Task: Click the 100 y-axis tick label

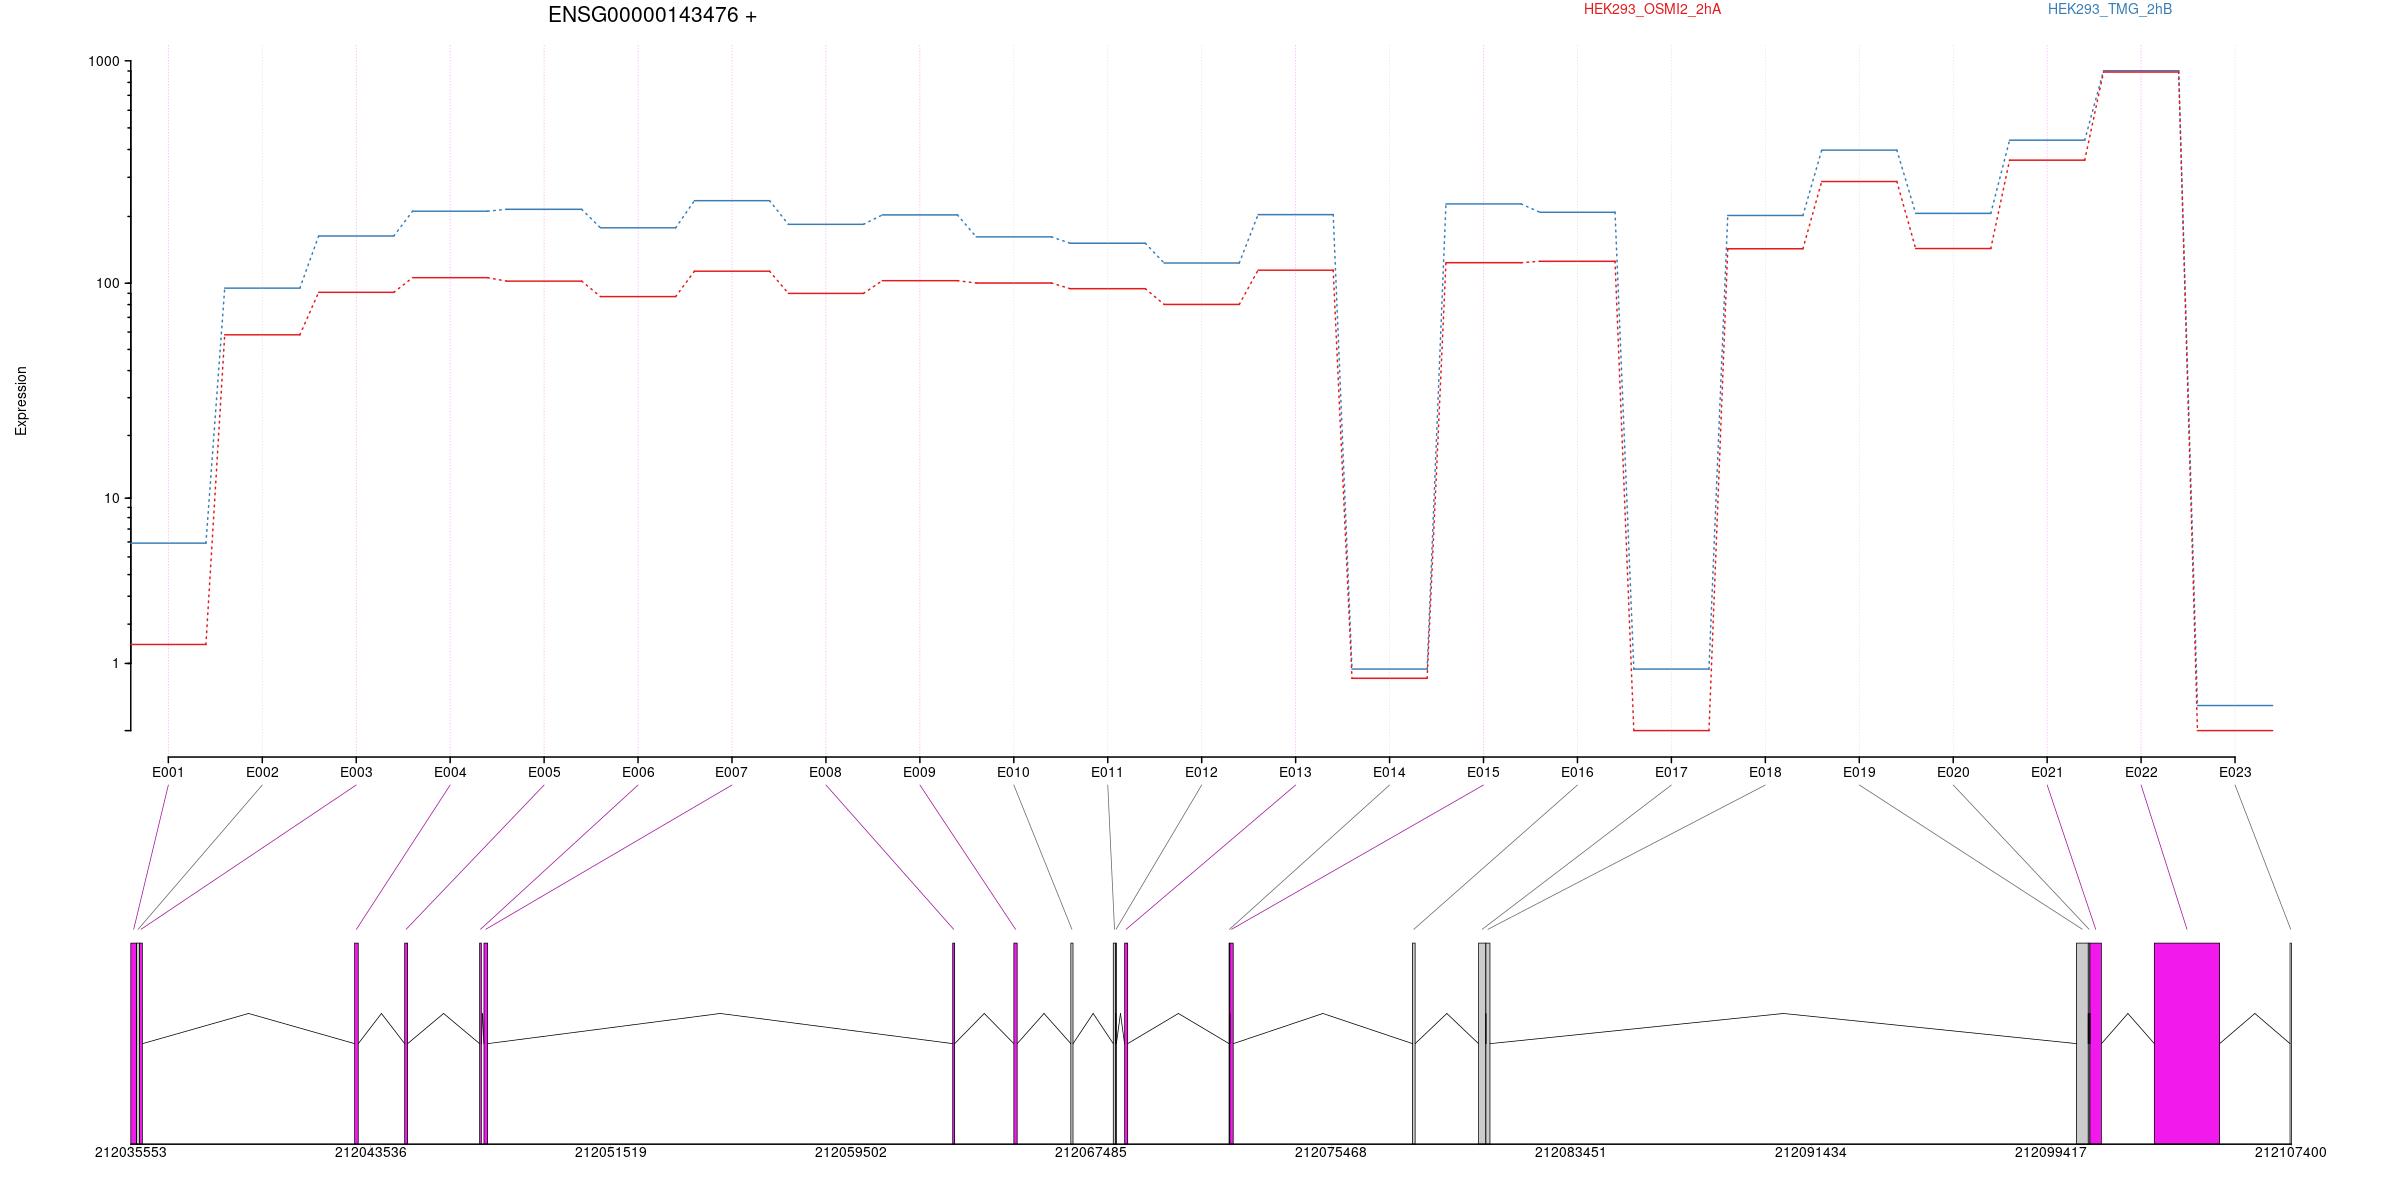Action: coord(107,283)
